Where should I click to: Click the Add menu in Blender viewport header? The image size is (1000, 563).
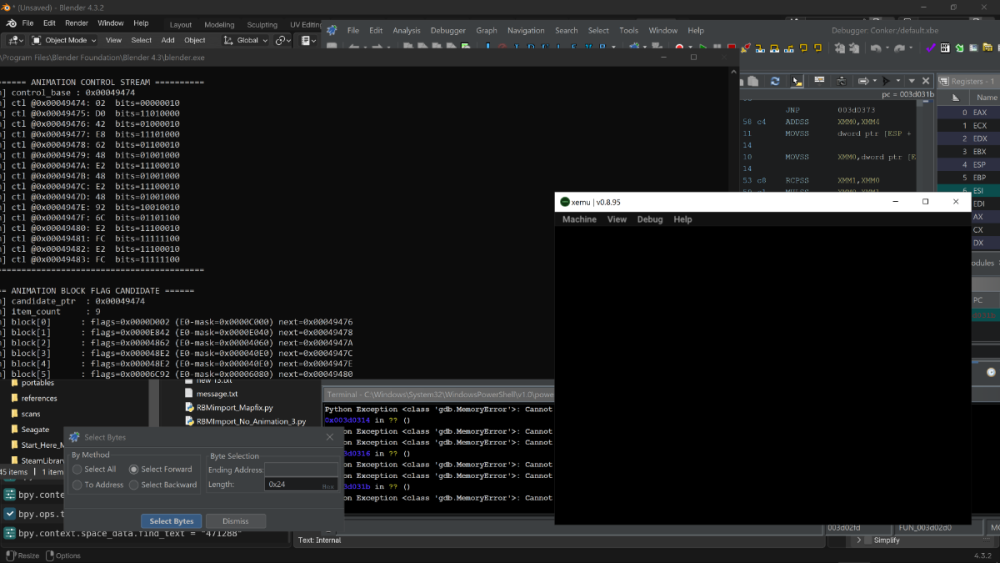[x=168, y=40]
